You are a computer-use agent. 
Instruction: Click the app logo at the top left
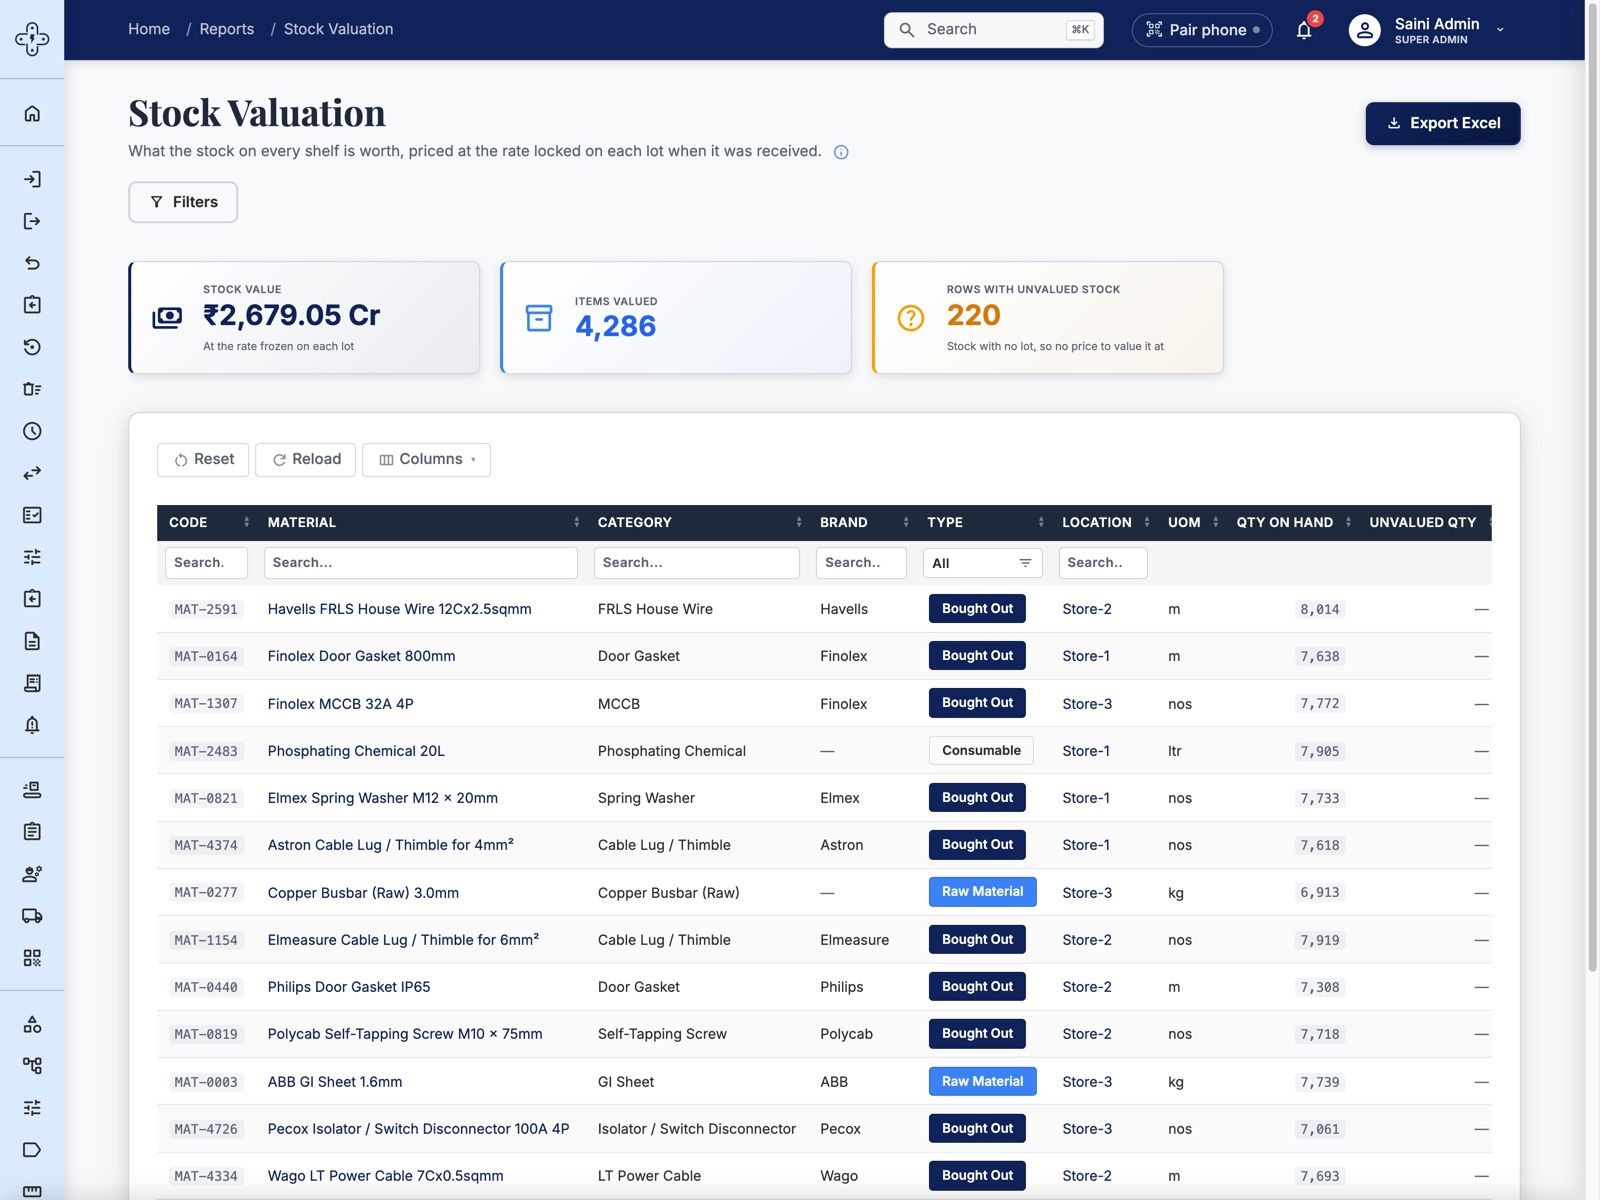coord(32,39)
